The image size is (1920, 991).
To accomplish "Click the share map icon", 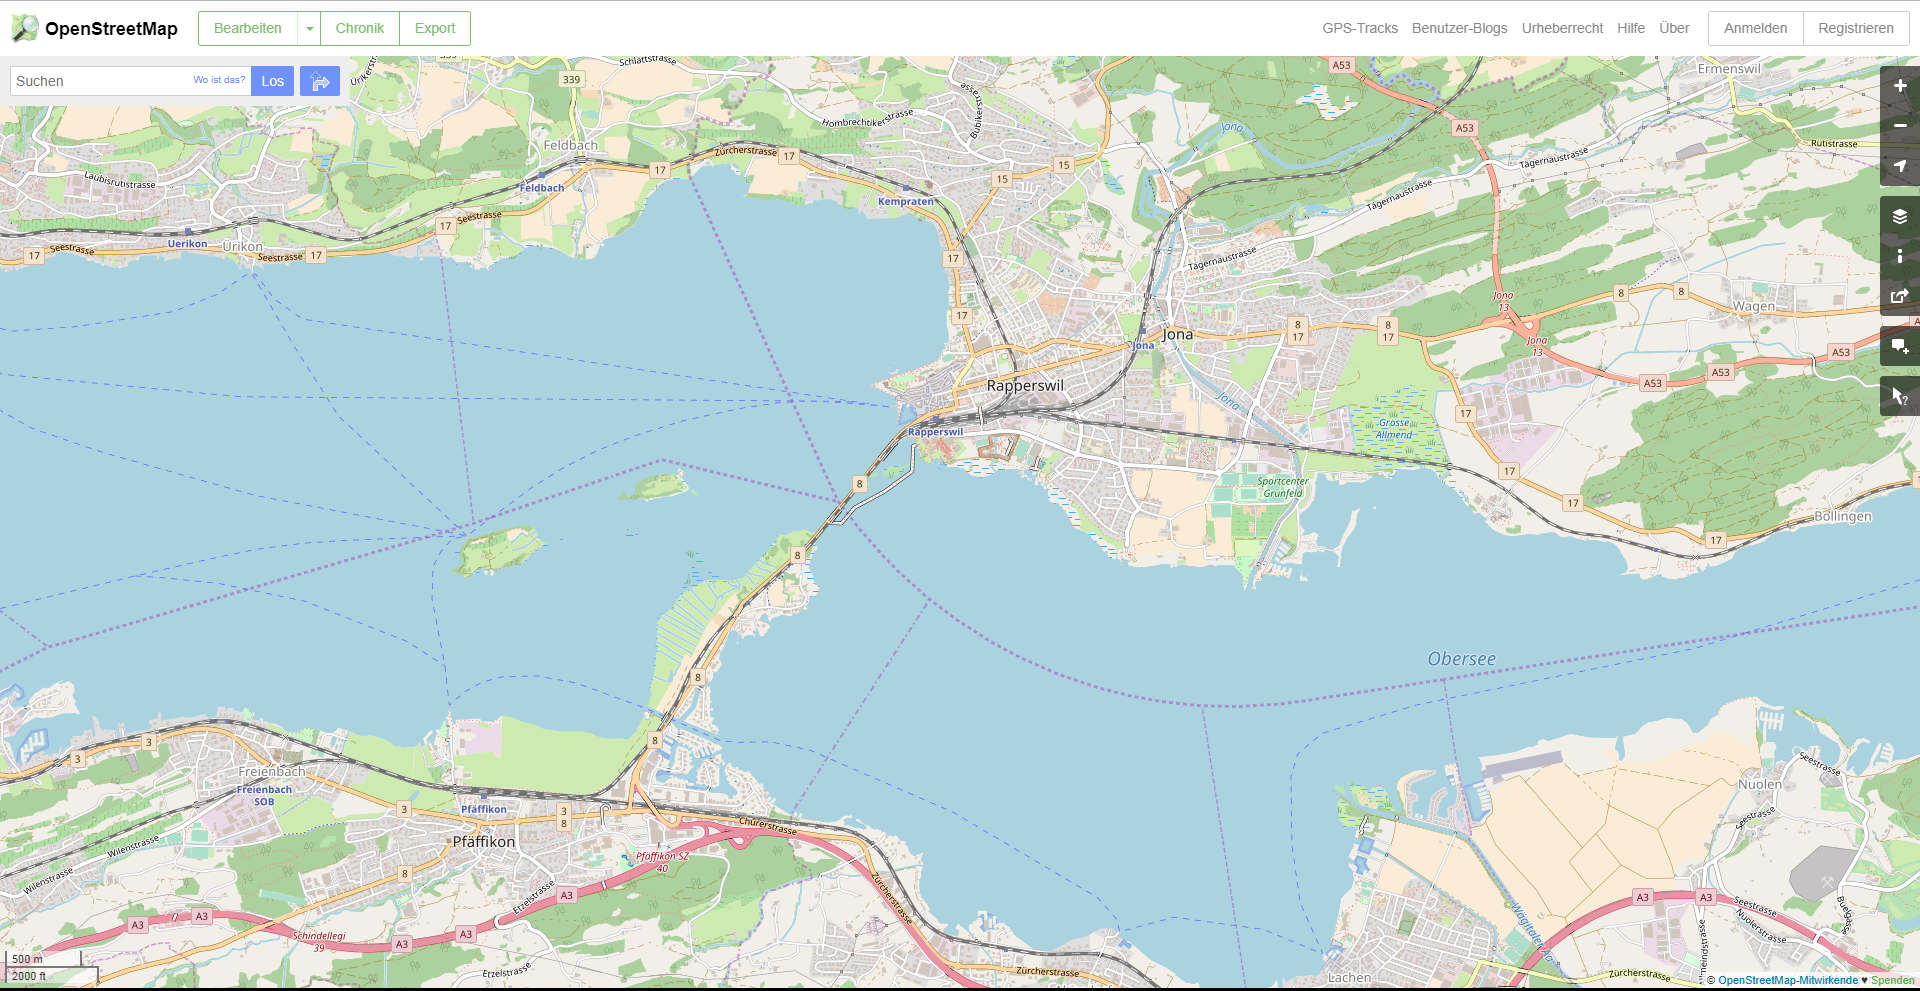I will click(x=1900, y=296).
